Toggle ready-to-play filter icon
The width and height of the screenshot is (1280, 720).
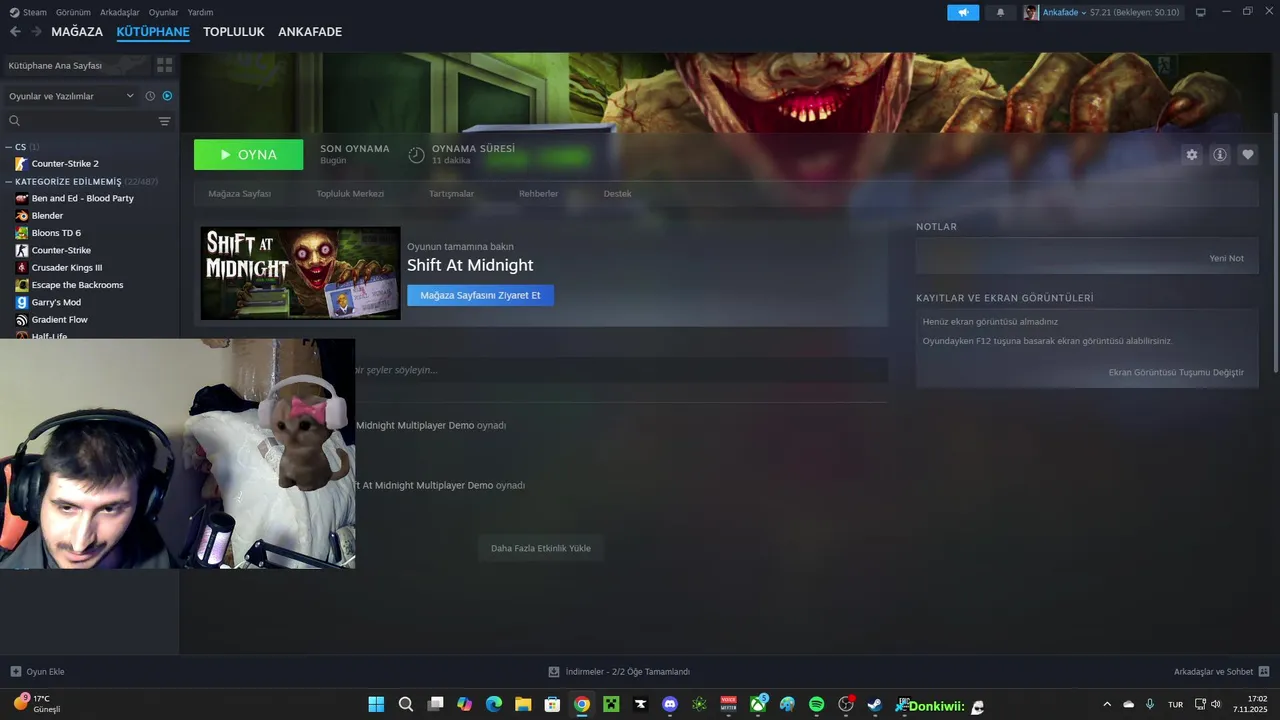167,96
